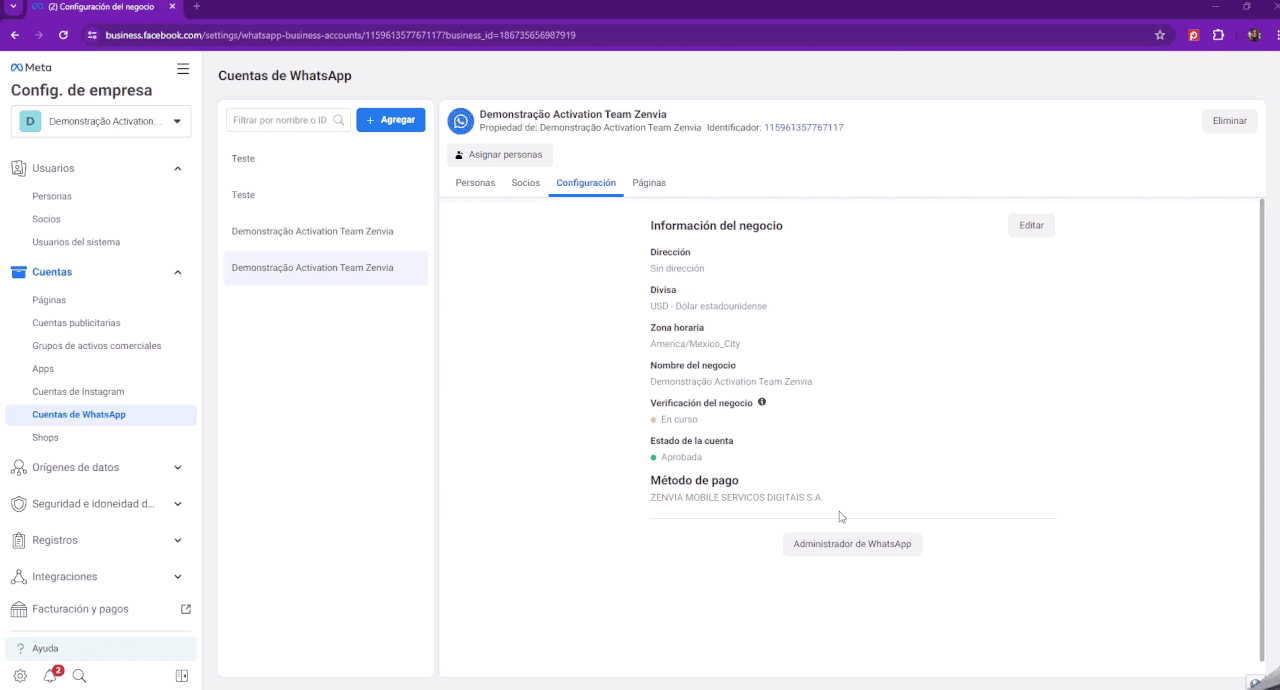The image size is (1280, 690).
Task: Select Cuentas de WhatsApp in sidebar
Action: 101,415
